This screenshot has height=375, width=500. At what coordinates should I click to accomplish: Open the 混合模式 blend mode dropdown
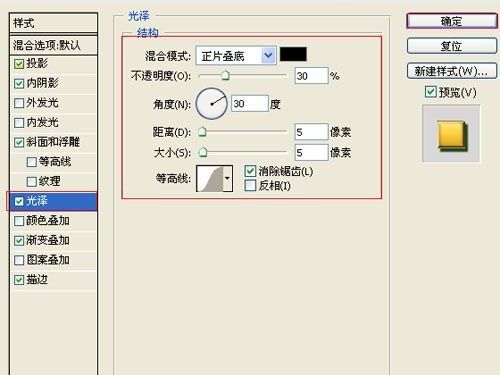tap(236, 55)
